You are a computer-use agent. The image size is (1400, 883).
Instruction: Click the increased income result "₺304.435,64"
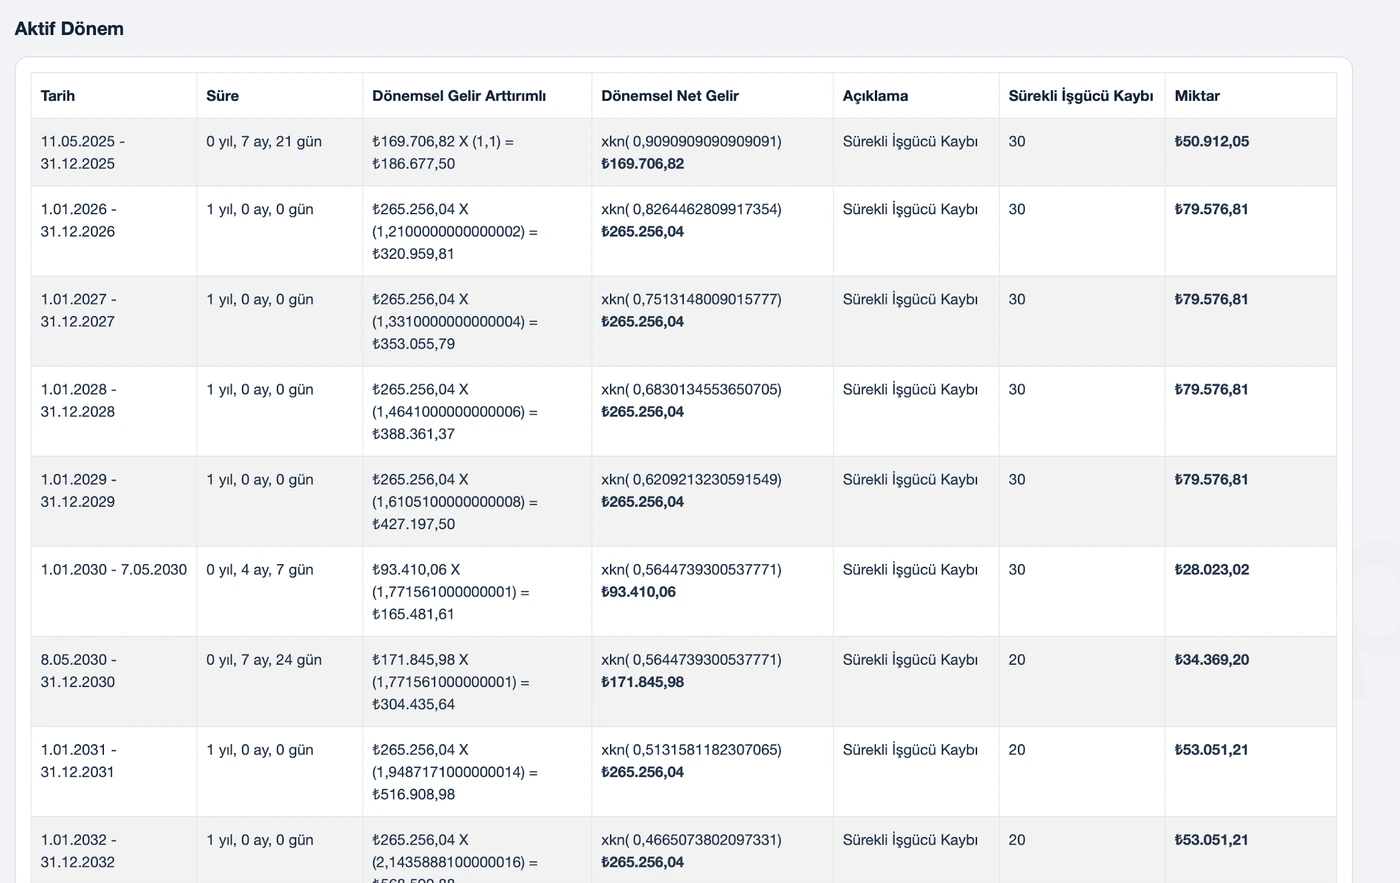[x=414, y=703]
